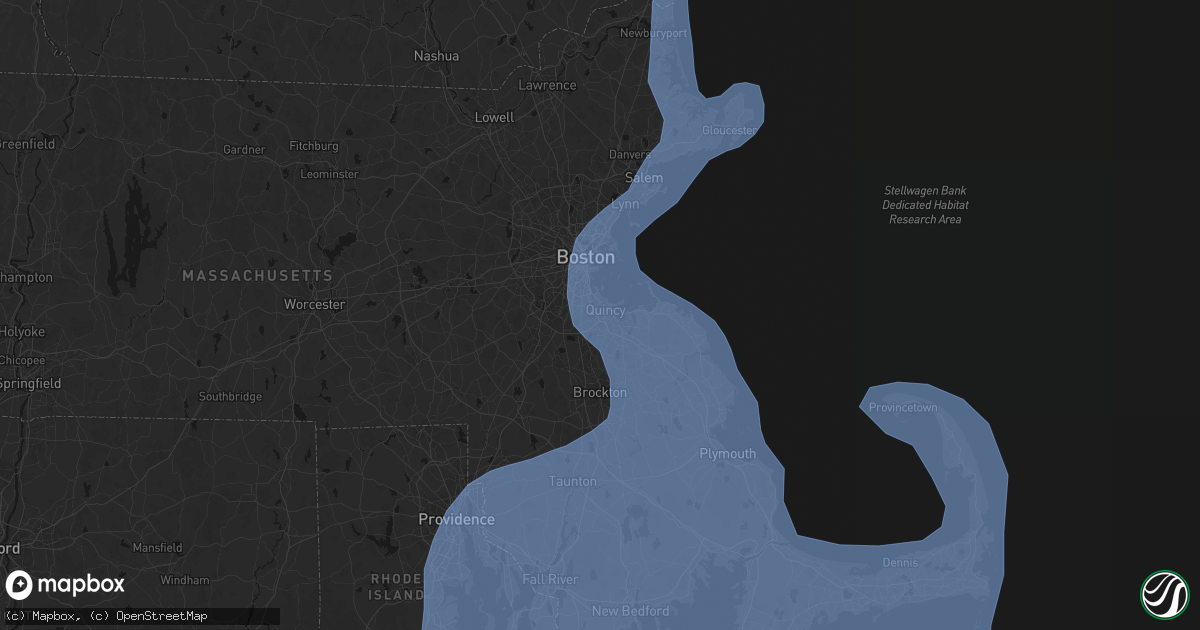Click the Plymouth label
The width and height of the screenshot is (1200, 630).
pyautogui.click(x=728, y=454)
